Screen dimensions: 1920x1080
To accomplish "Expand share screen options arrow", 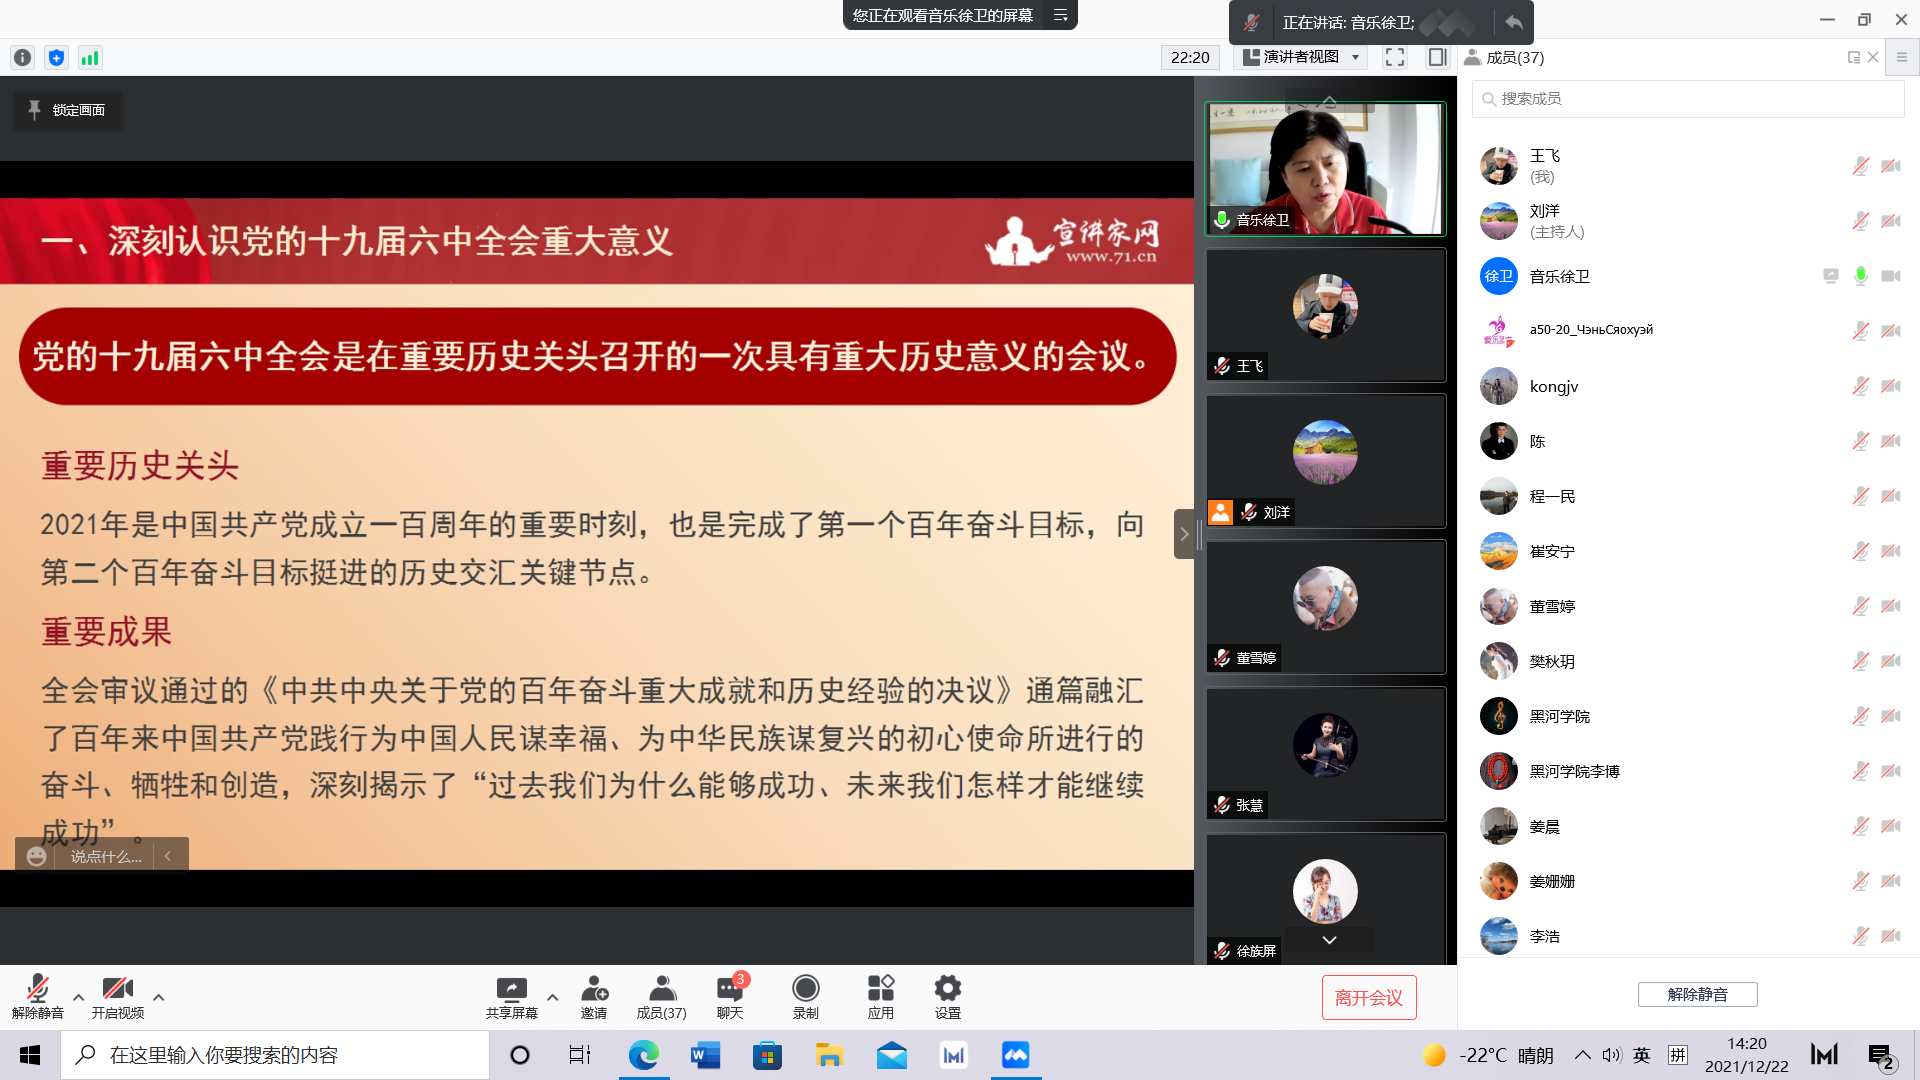I will (x=552, y=997).
